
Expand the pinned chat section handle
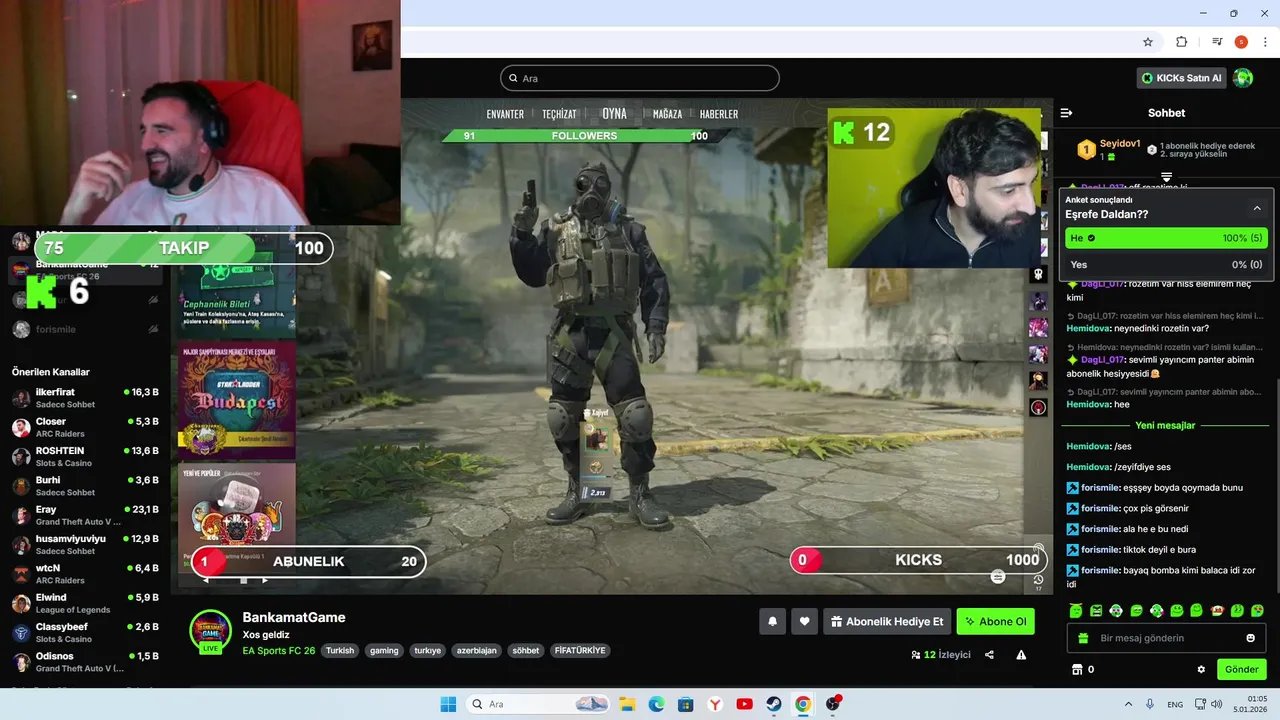(1166, 177)
